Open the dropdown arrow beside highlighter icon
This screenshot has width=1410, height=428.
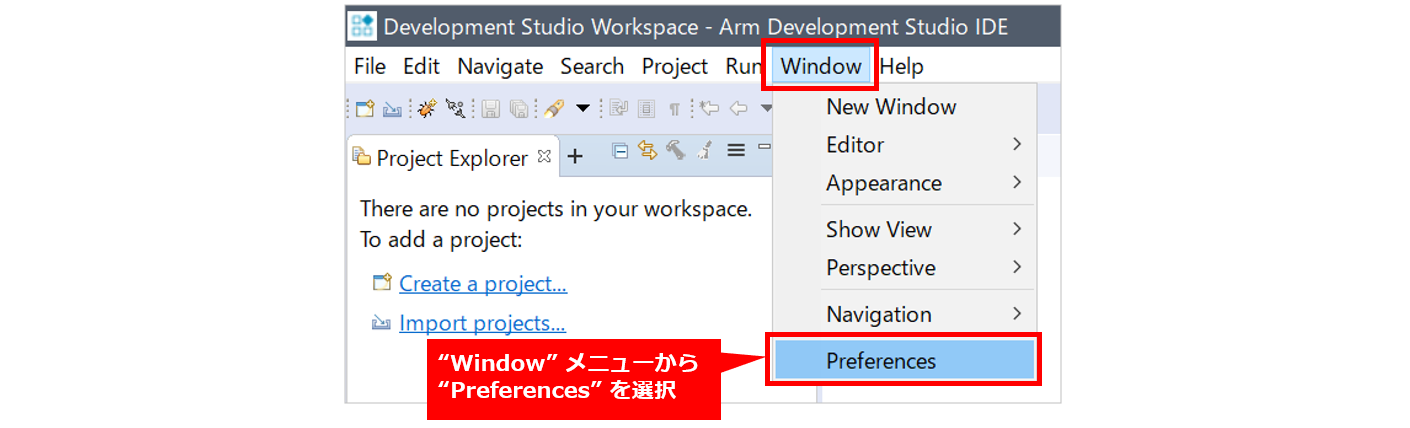tap(583, 108)
